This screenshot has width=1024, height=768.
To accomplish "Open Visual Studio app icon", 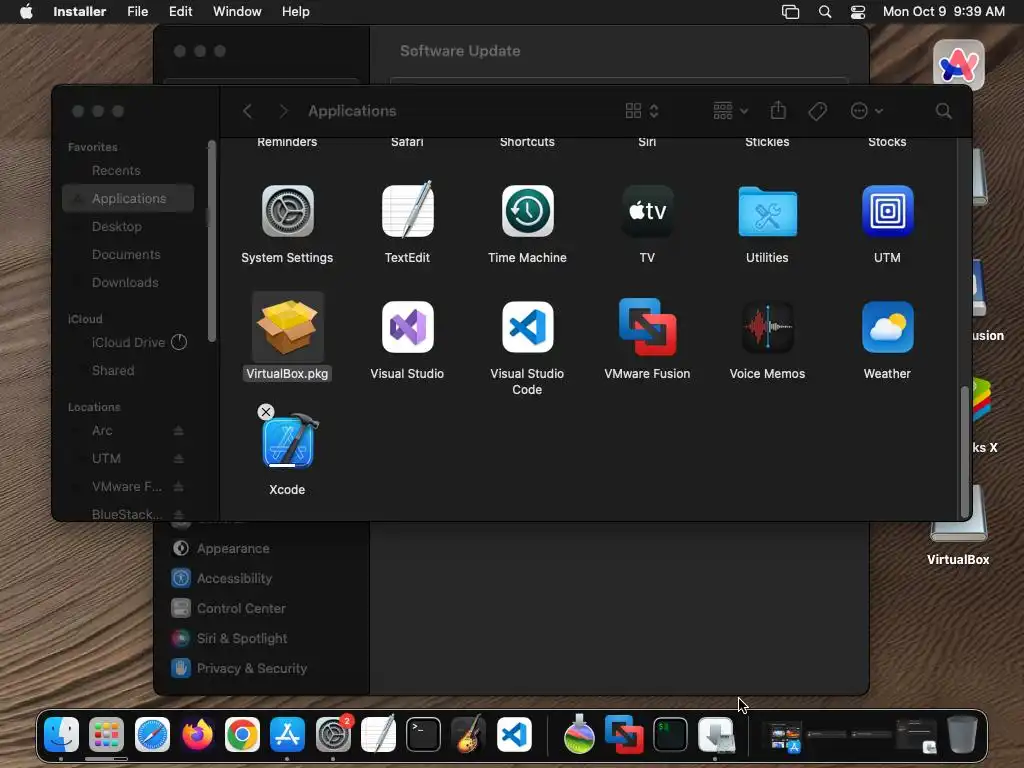I will pyautogui.click(x=408, y=327).
